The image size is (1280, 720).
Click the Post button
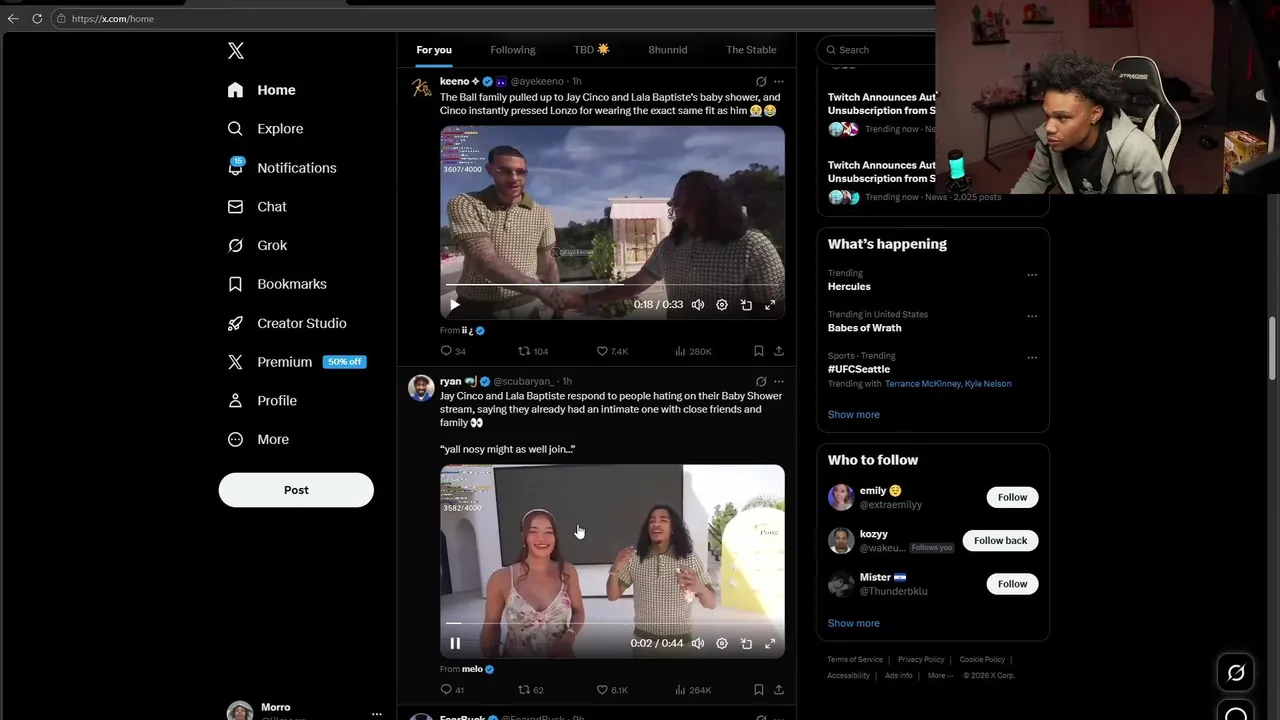point(296,490)
